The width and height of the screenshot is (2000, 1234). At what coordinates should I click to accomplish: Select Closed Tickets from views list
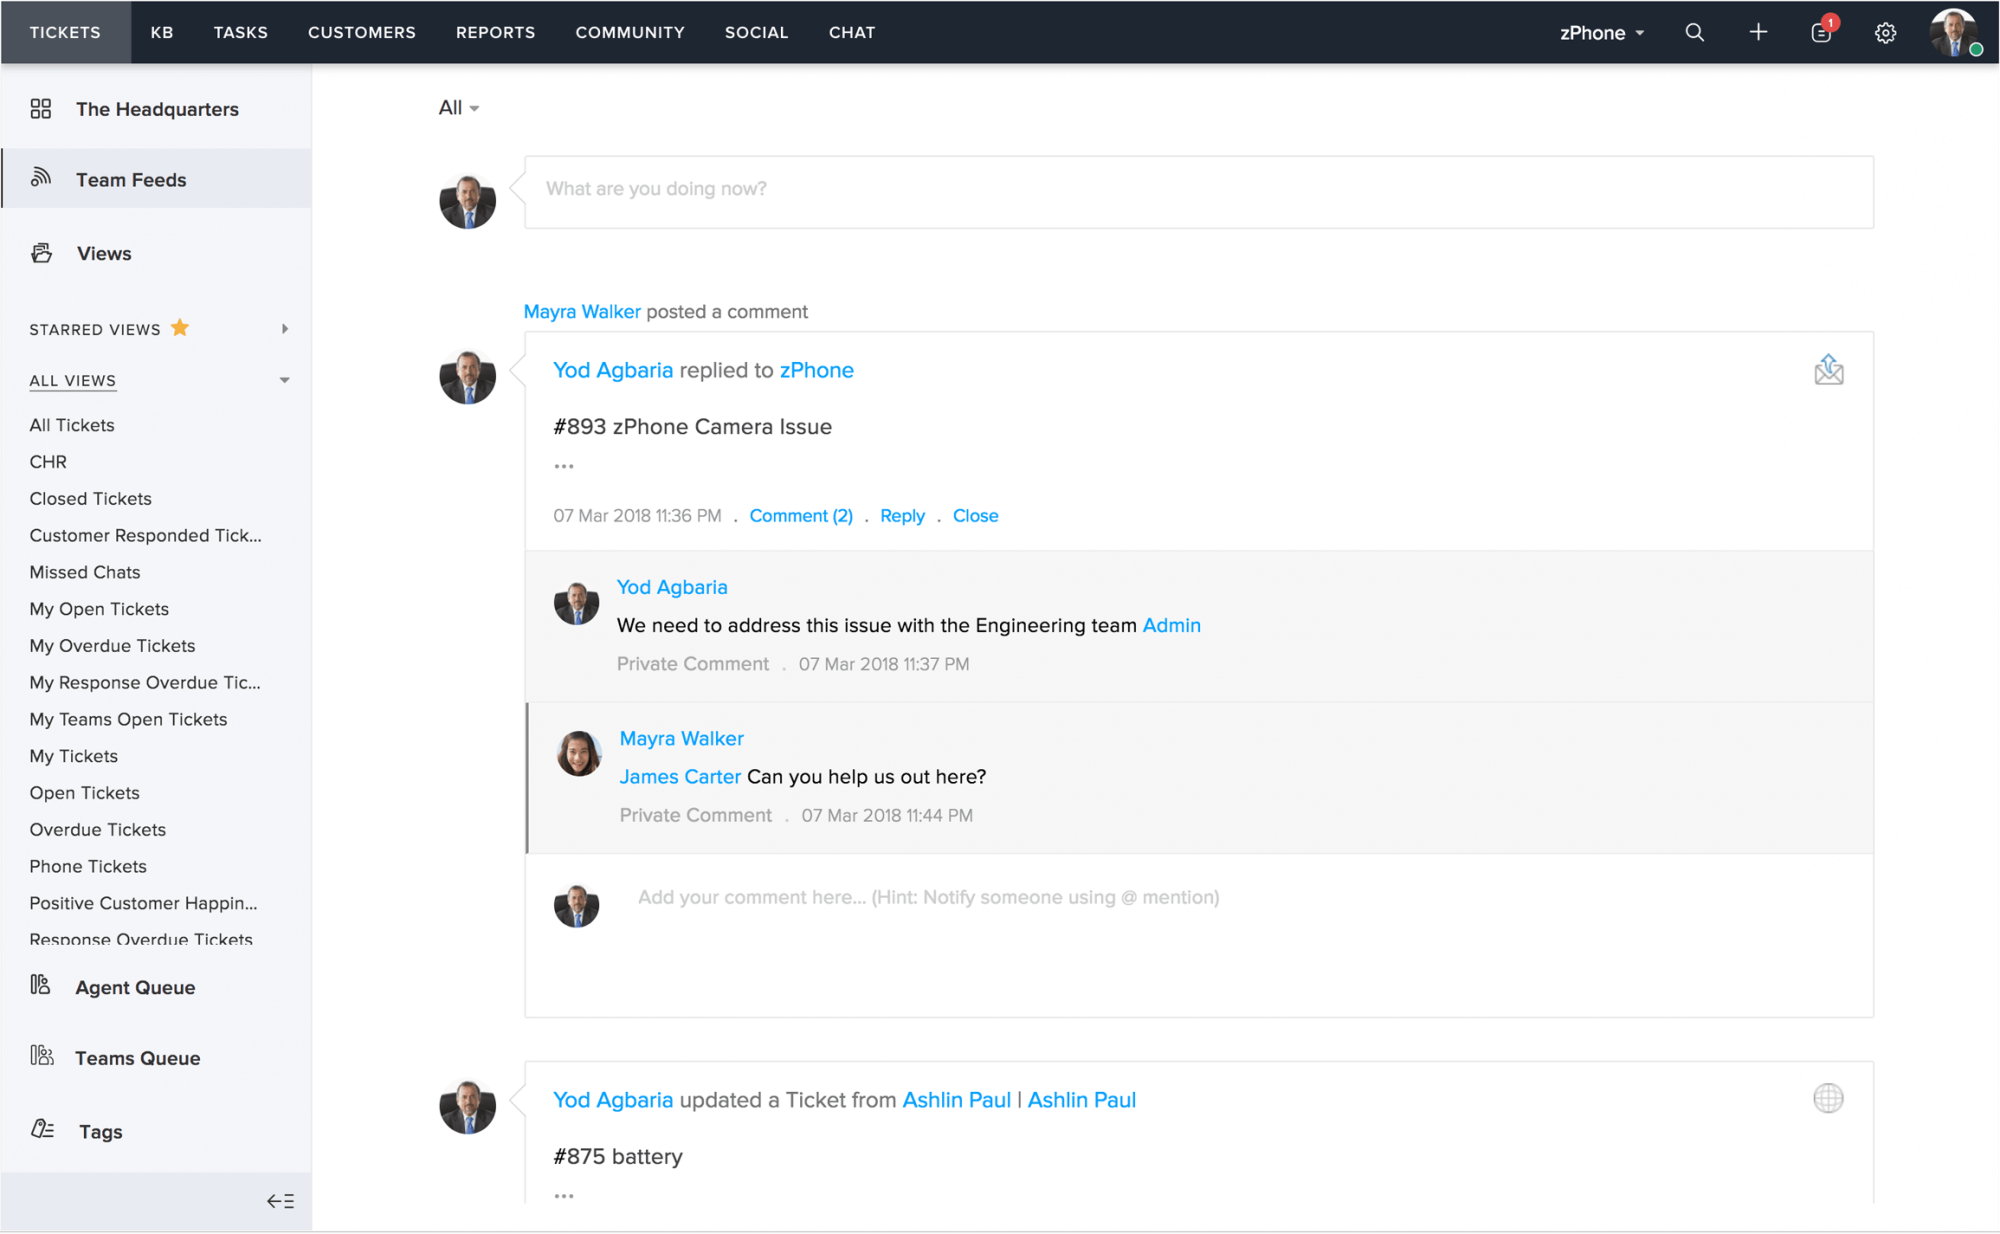90,497
